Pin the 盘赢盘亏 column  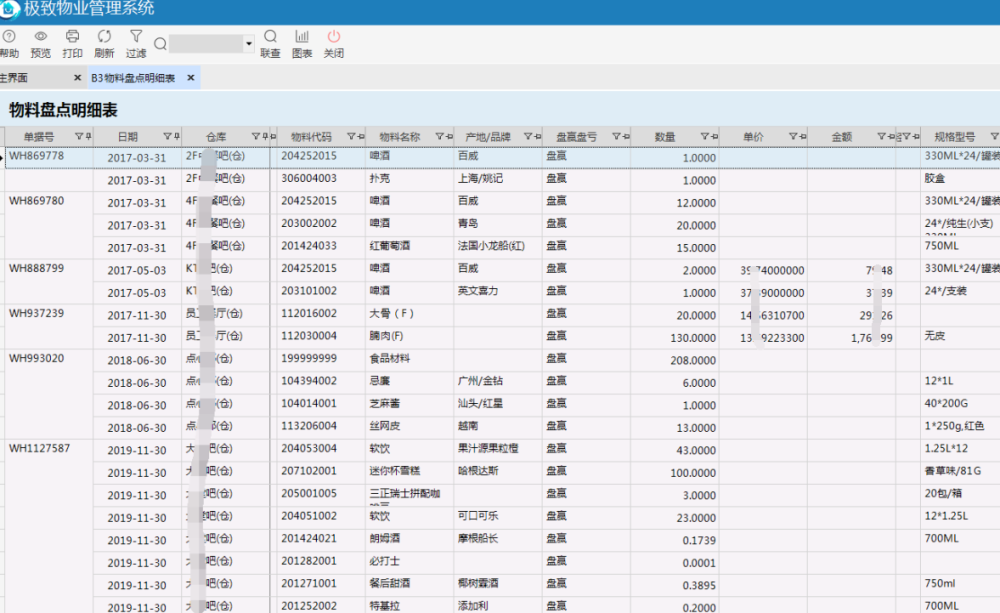tap(626, 137)
